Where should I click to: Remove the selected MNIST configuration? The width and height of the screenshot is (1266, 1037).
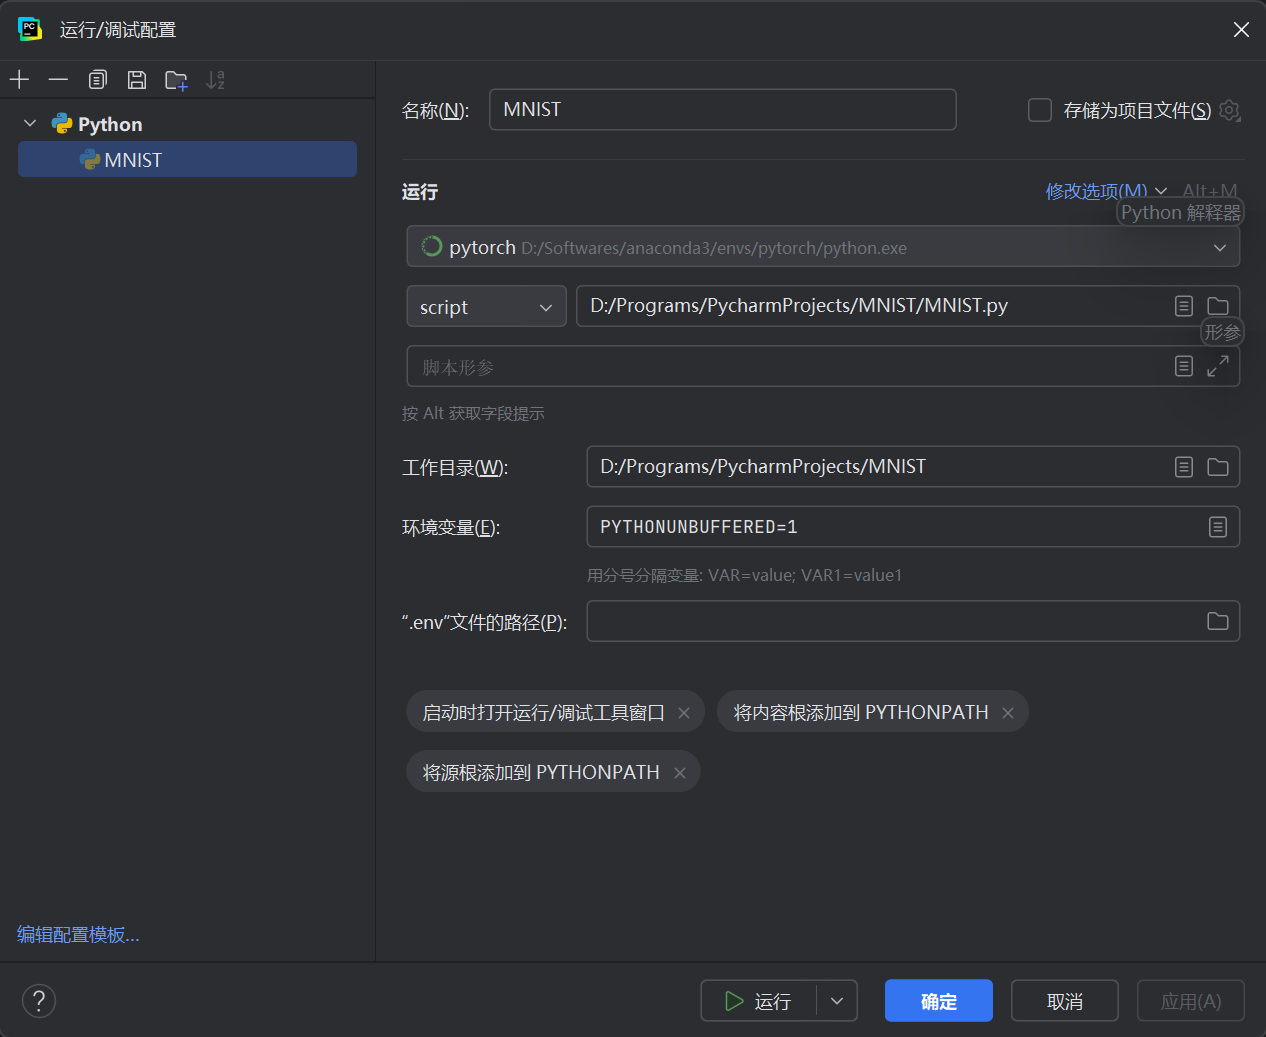click(57, 79)
